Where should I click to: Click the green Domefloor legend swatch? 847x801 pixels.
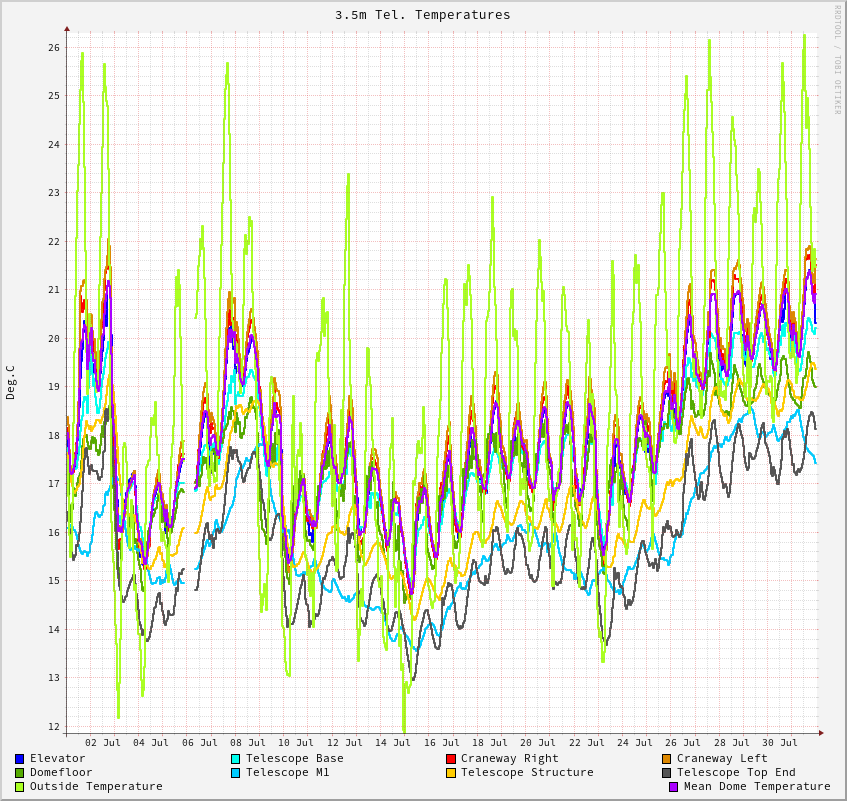point(20,773)
